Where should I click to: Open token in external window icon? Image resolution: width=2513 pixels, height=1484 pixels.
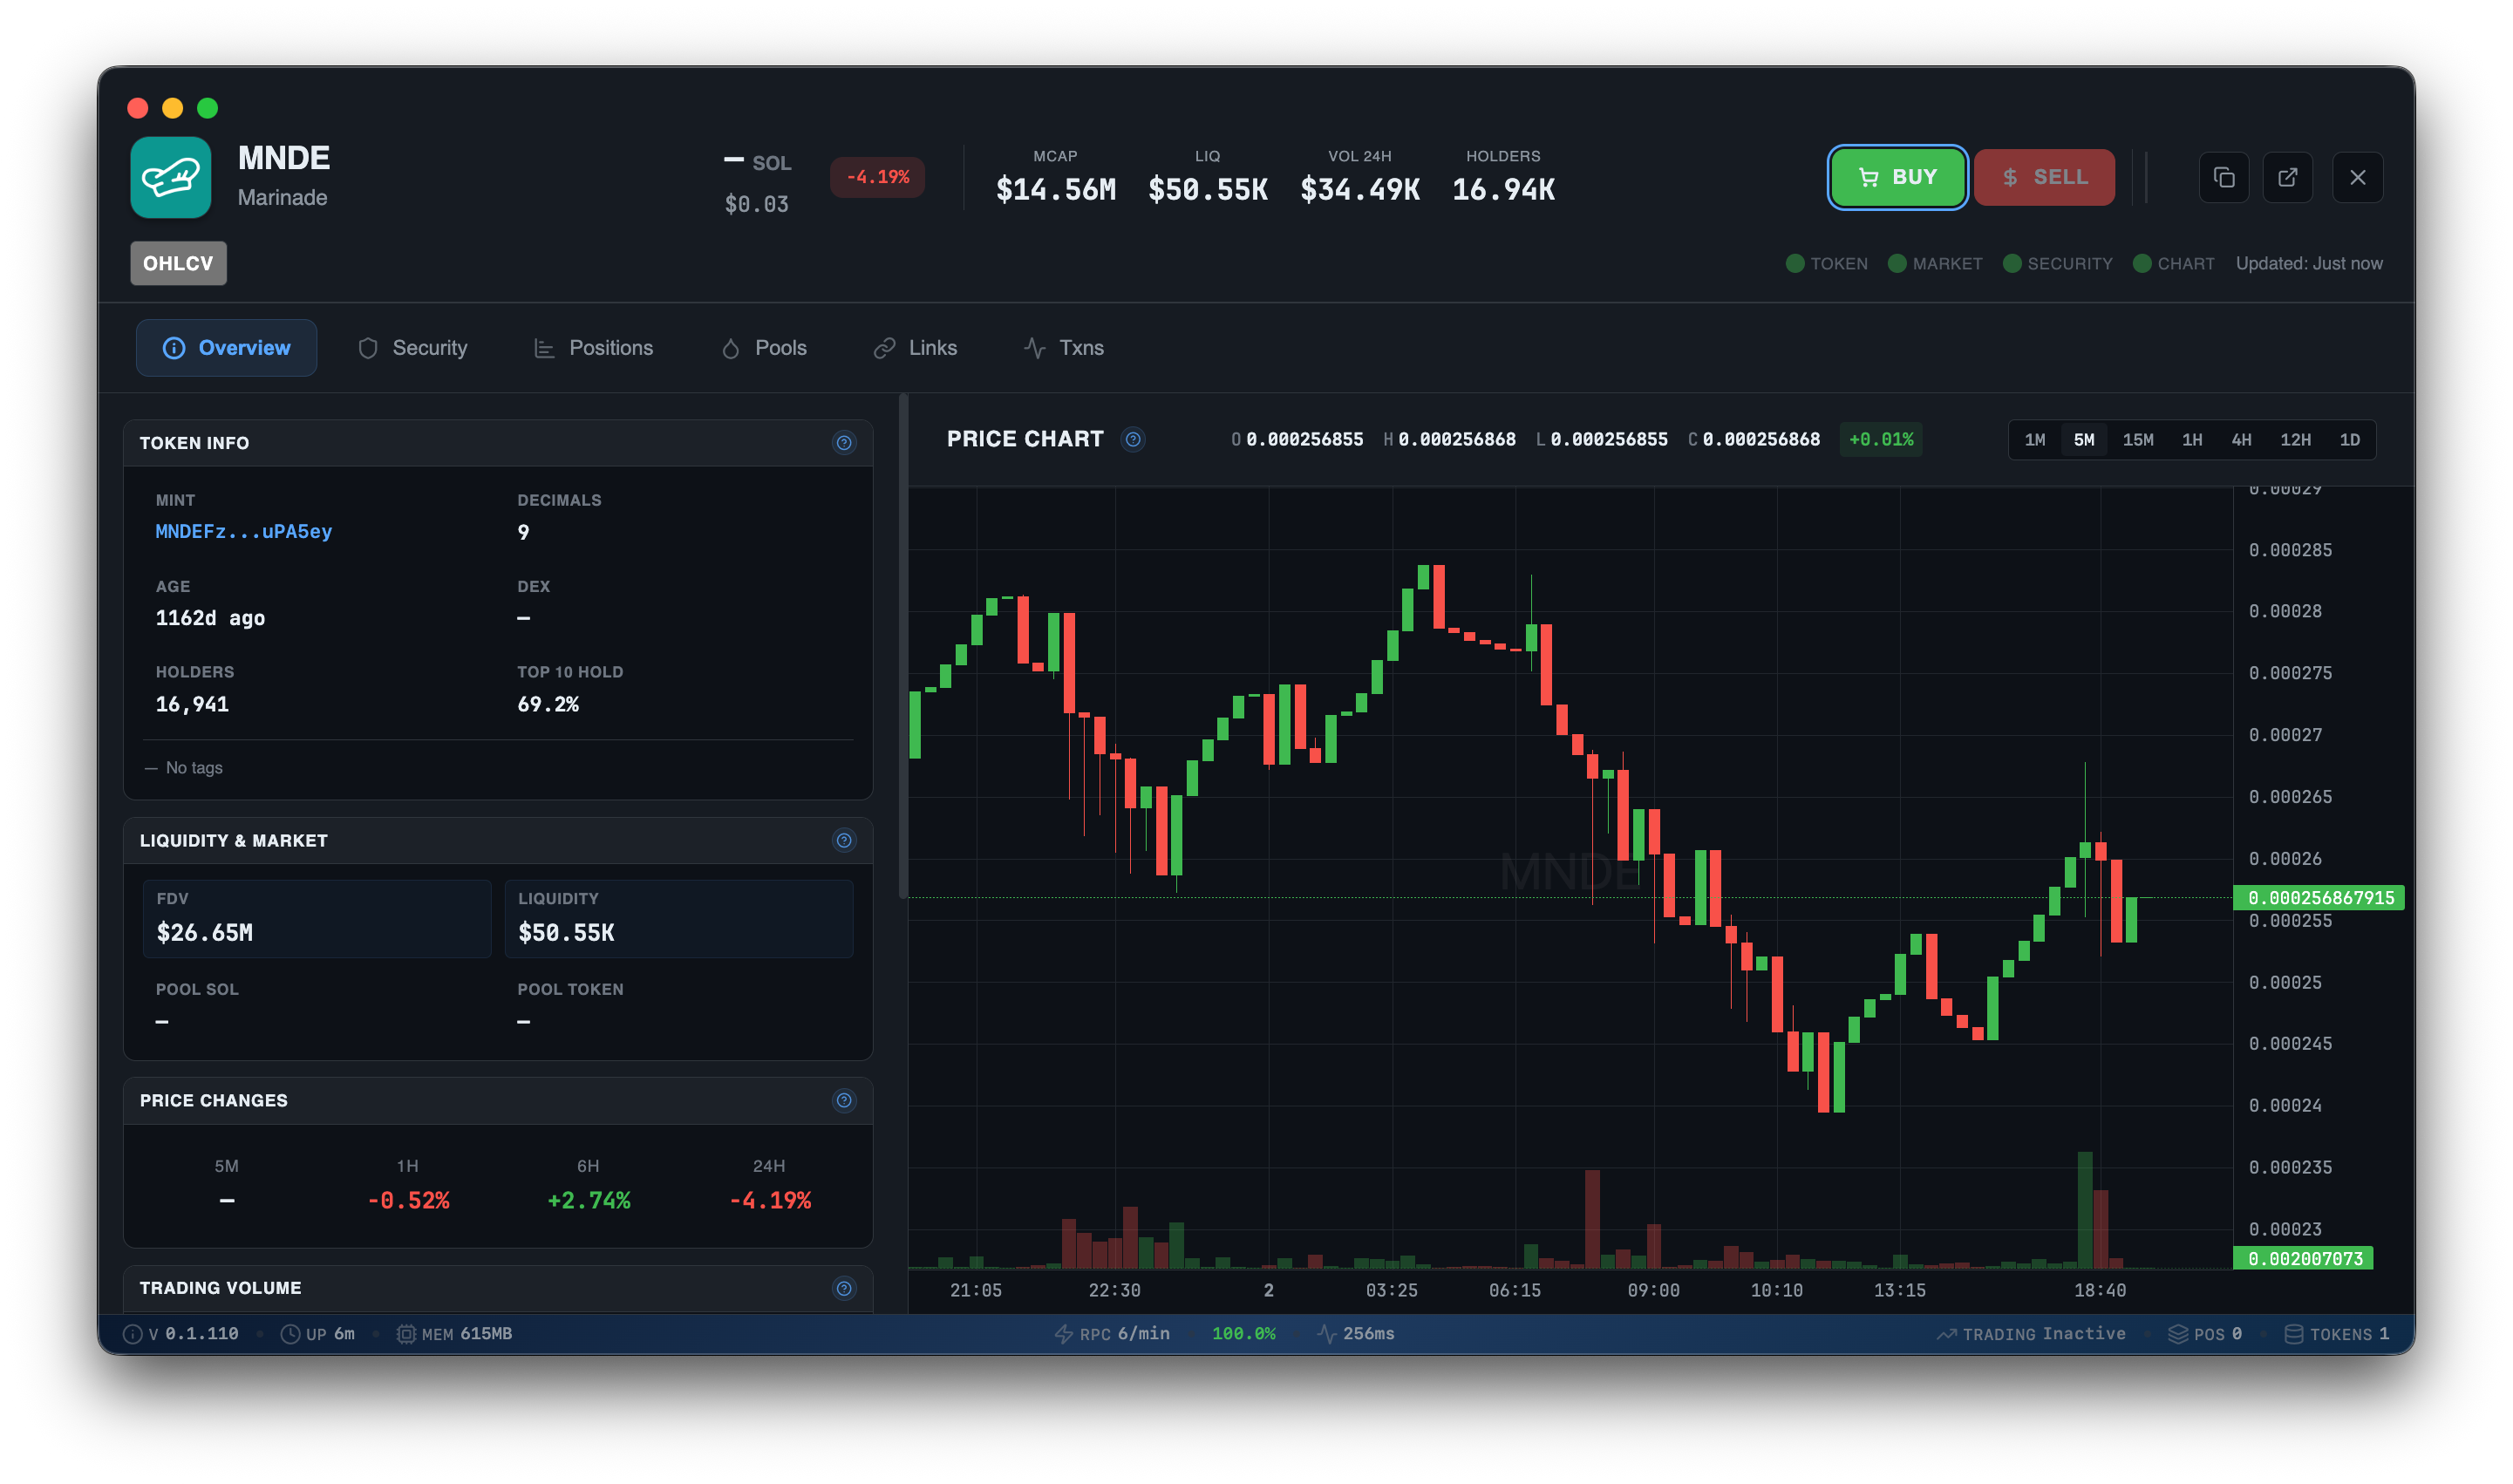pos(2289,177)
